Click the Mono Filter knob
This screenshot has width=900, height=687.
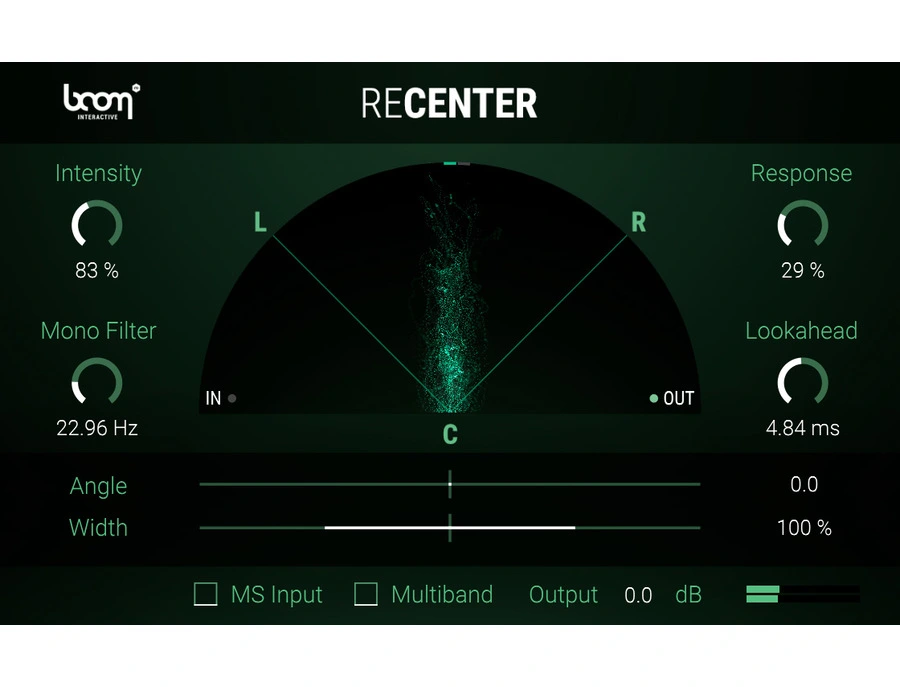pos(97,382)
